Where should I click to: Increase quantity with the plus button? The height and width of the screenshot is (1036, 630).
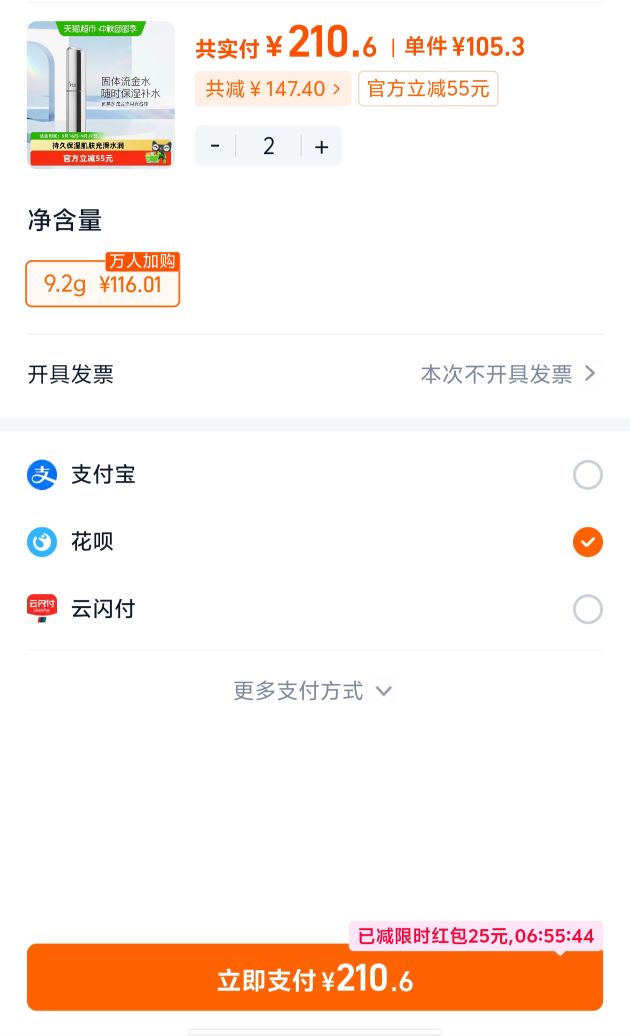322,145
